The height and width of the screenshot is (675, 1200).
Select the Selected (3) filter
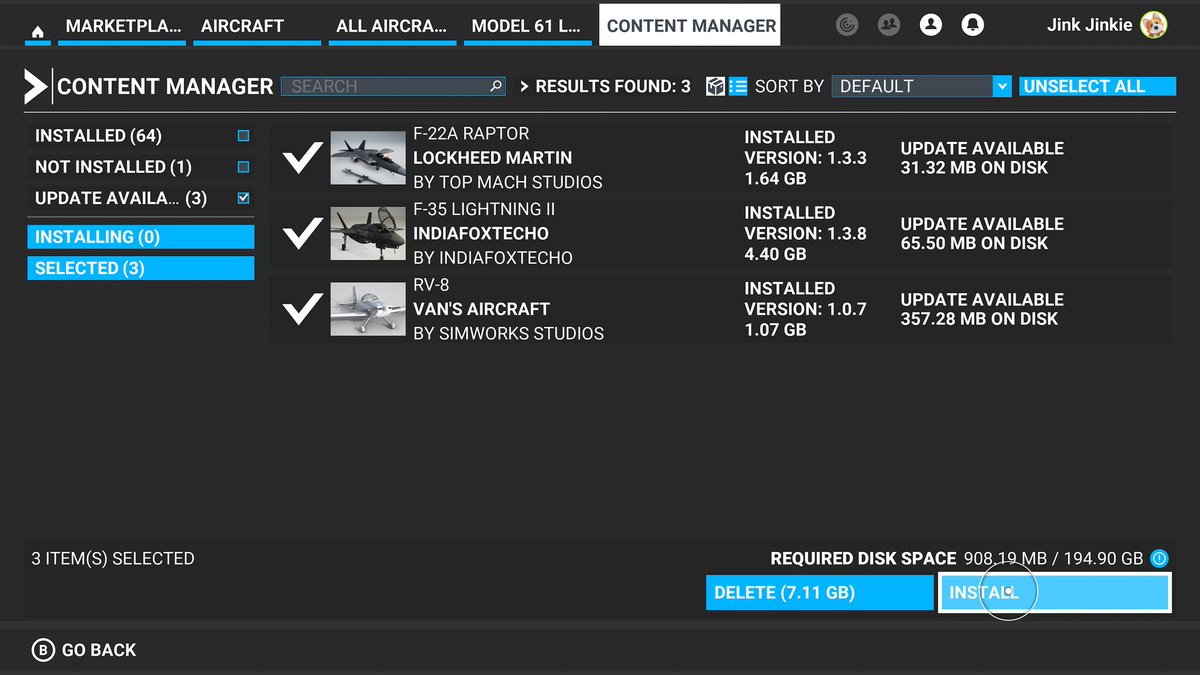140,268
